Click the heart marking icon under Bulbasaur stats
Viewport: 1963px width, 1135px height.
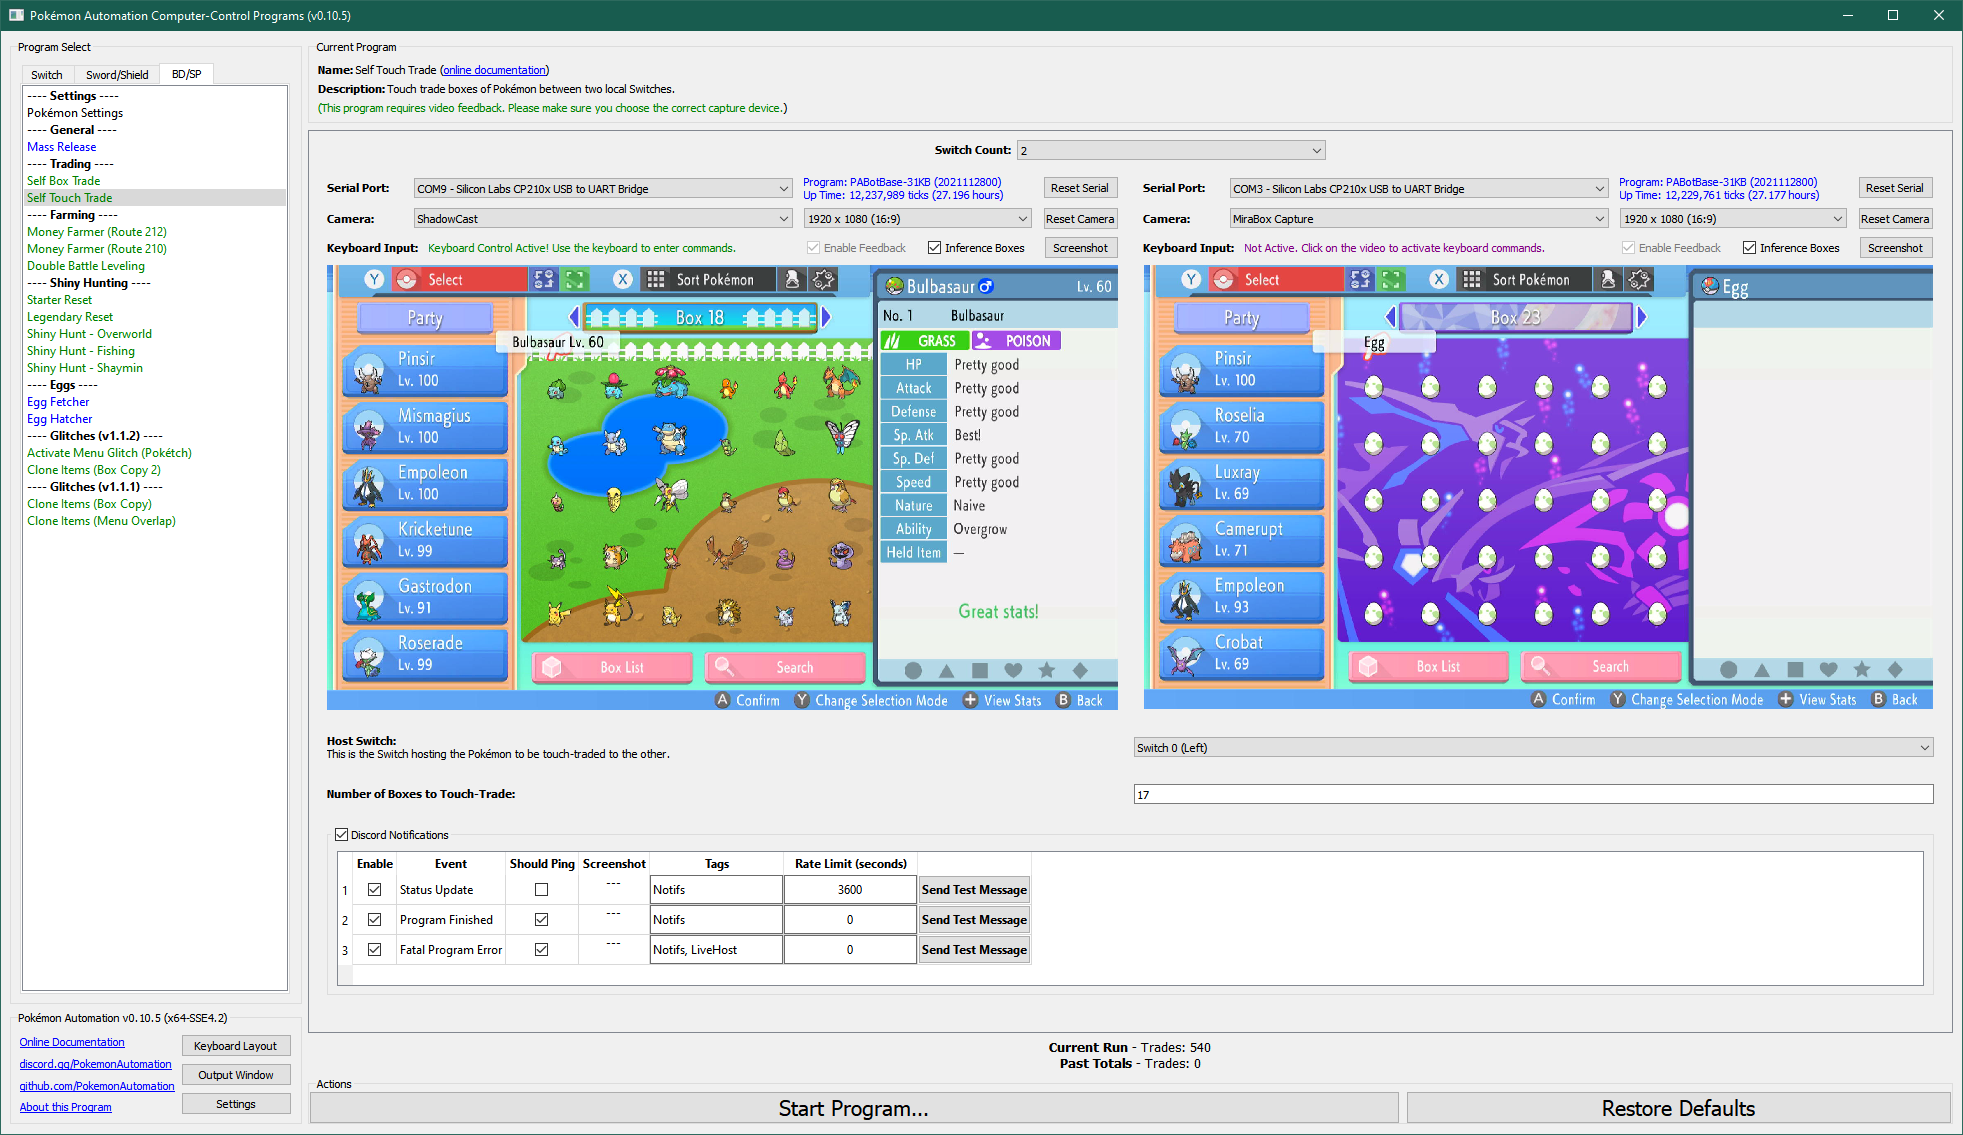(1013, 670)
